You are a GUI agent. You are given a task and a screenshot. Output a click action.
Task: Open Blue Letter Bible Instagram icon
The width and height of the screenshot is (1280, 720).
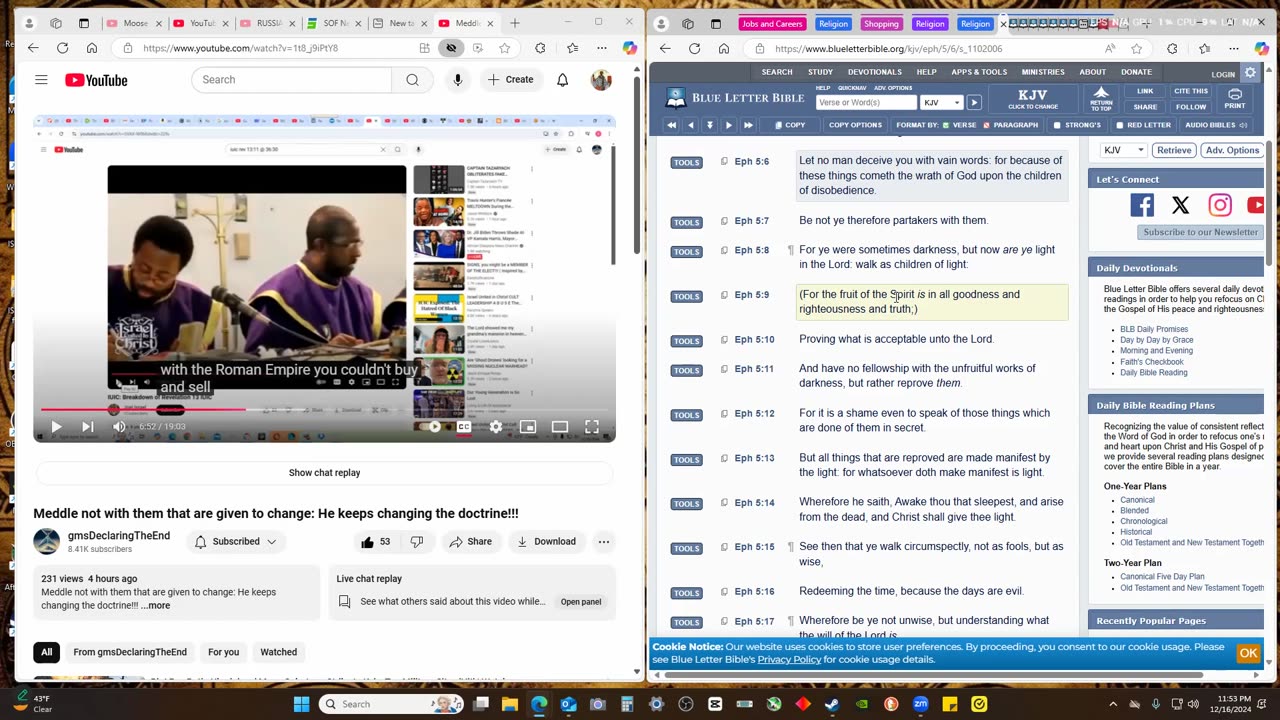pyautogui.click(x=1220, y=205)
